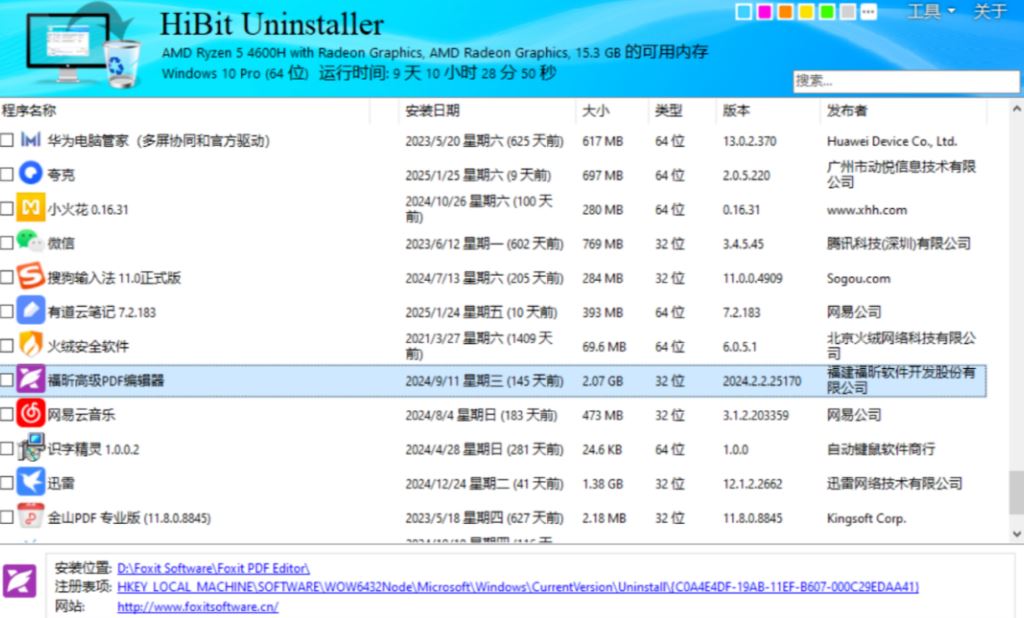Select the Huorong security (火绒安全软件) icon
The height and width of the screenshot is (618, 1024).
[31, 346]
